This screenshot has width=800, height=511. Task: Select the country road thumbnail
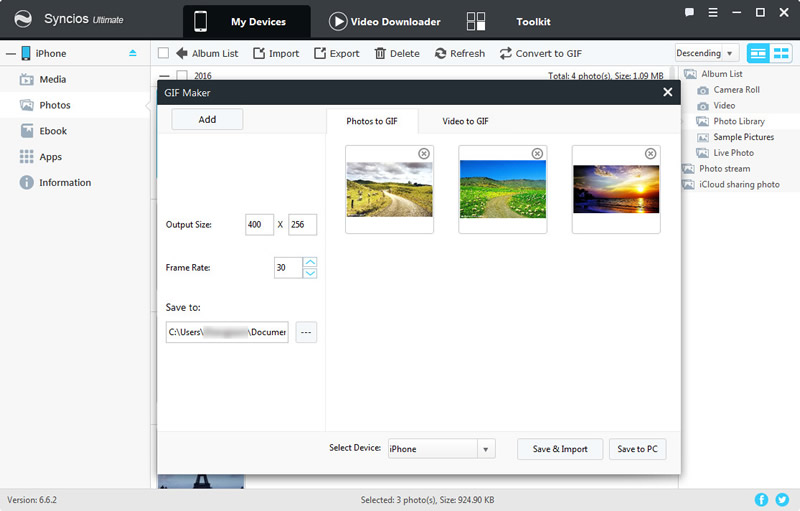pyautogui.click(x=389, y=190)
